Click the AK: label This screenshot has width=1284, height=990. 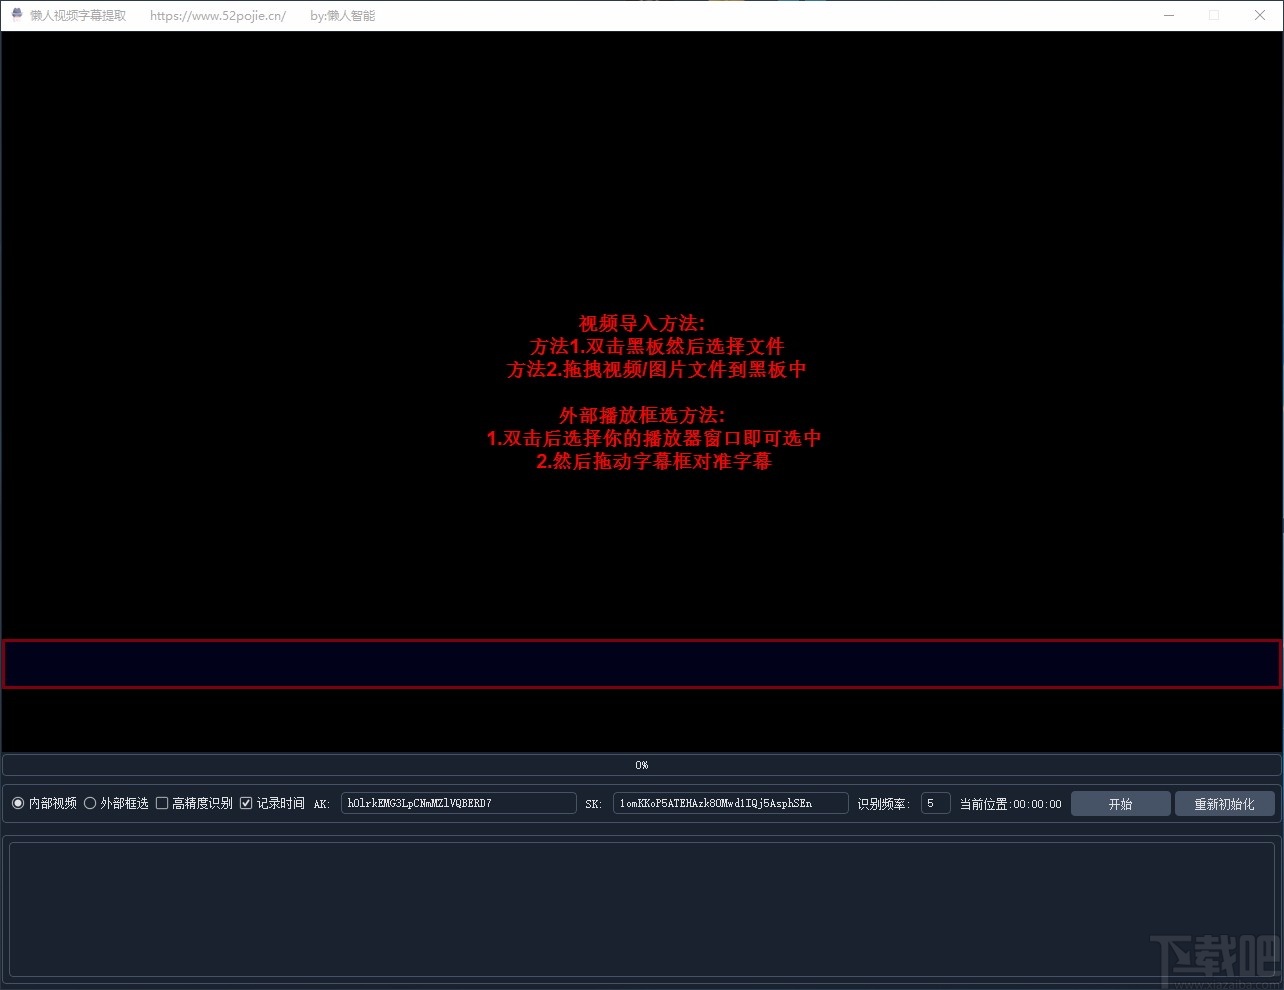coord(322,804)
